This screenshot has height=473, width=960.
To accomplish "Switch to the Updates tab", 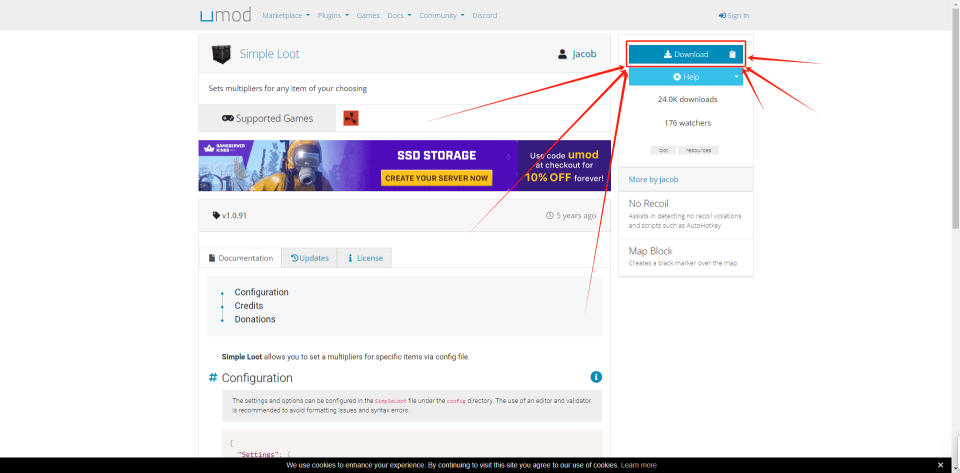I will pos(310,258).
